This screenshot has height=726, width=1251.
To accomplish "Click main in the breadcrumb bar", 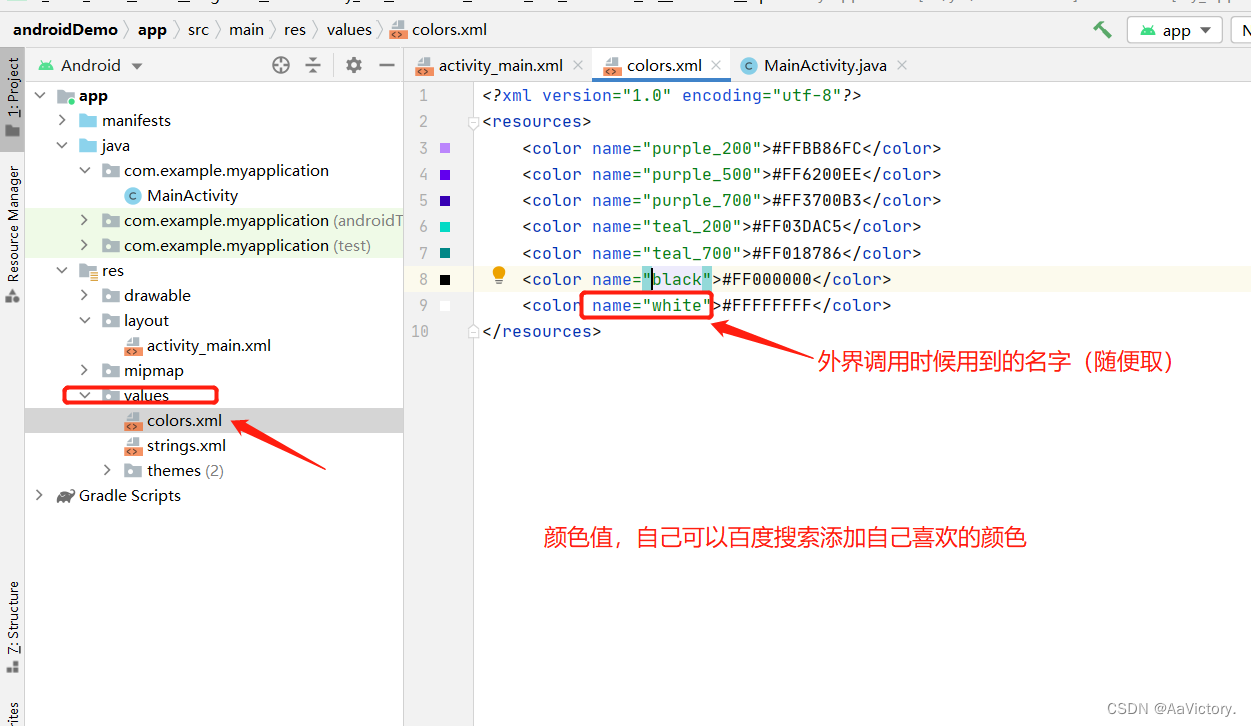I will click(x=246, y=29).
